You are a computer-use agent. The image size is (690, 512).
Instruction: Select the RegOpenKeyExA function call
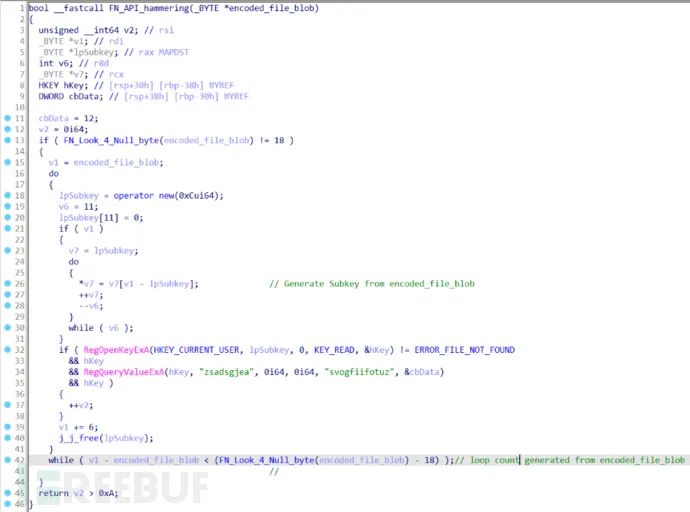116,350
